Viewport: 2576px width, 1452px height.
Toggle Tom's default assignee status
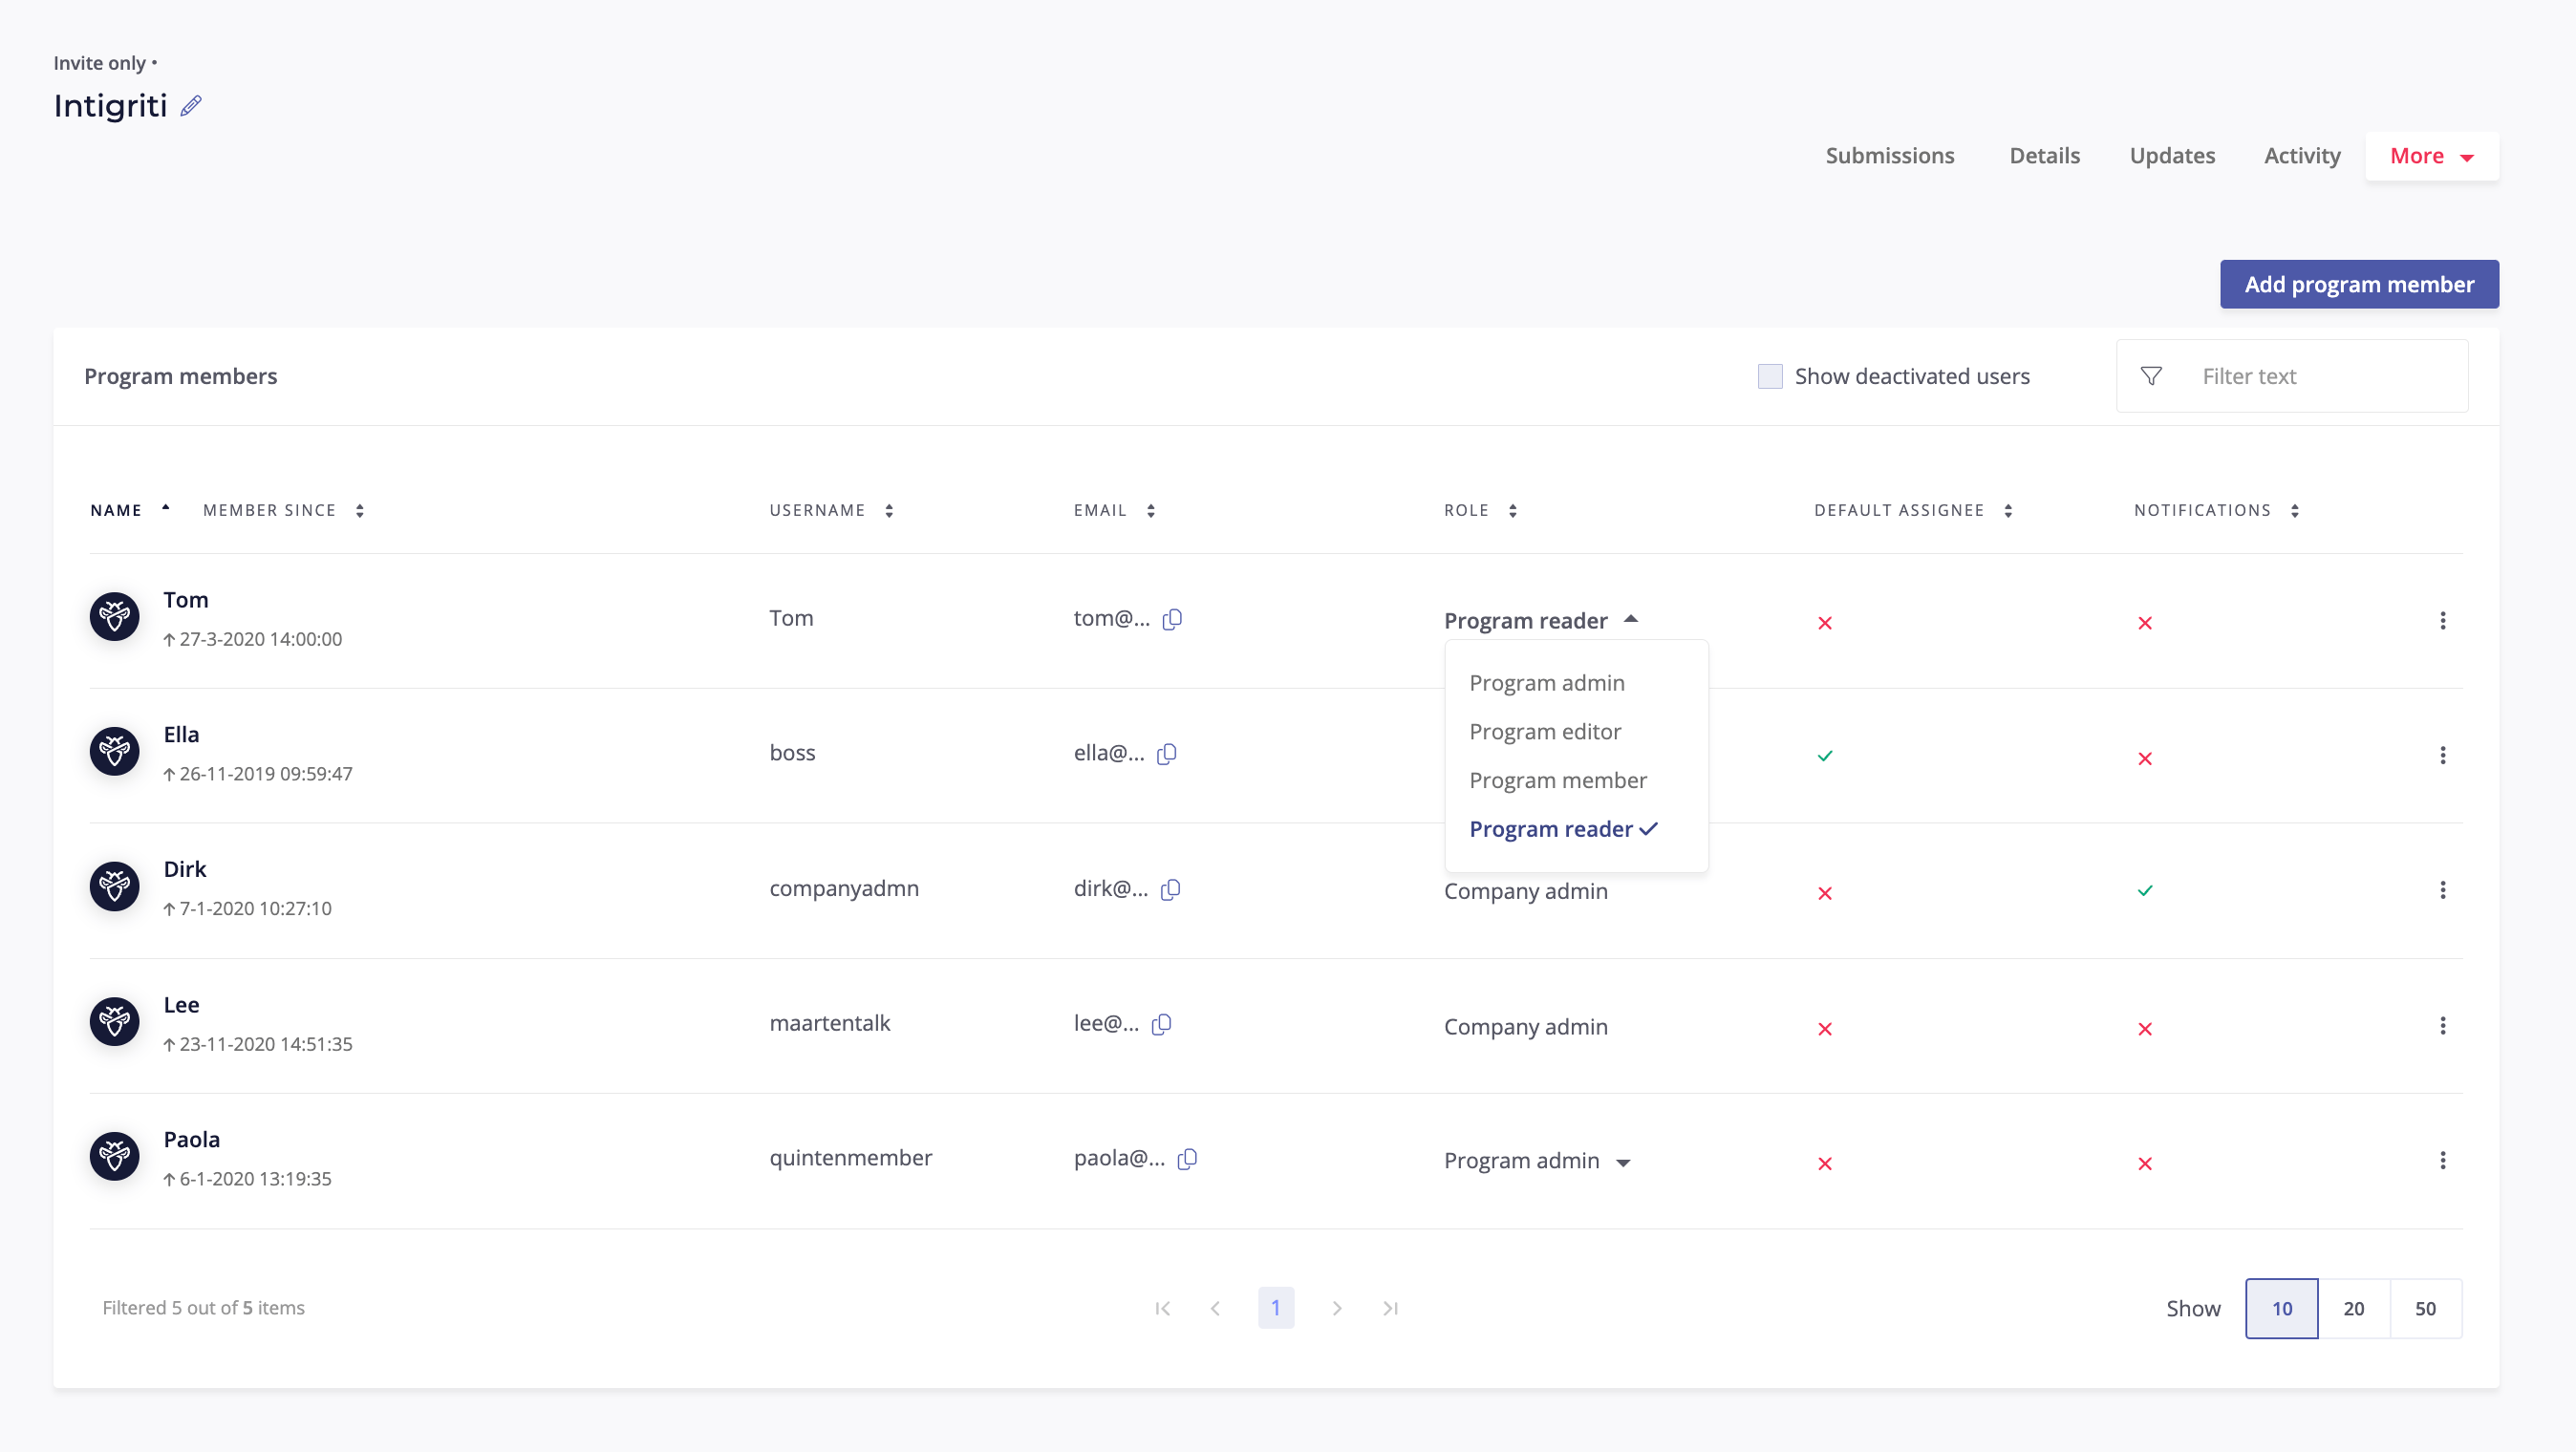click(1825, 623)
